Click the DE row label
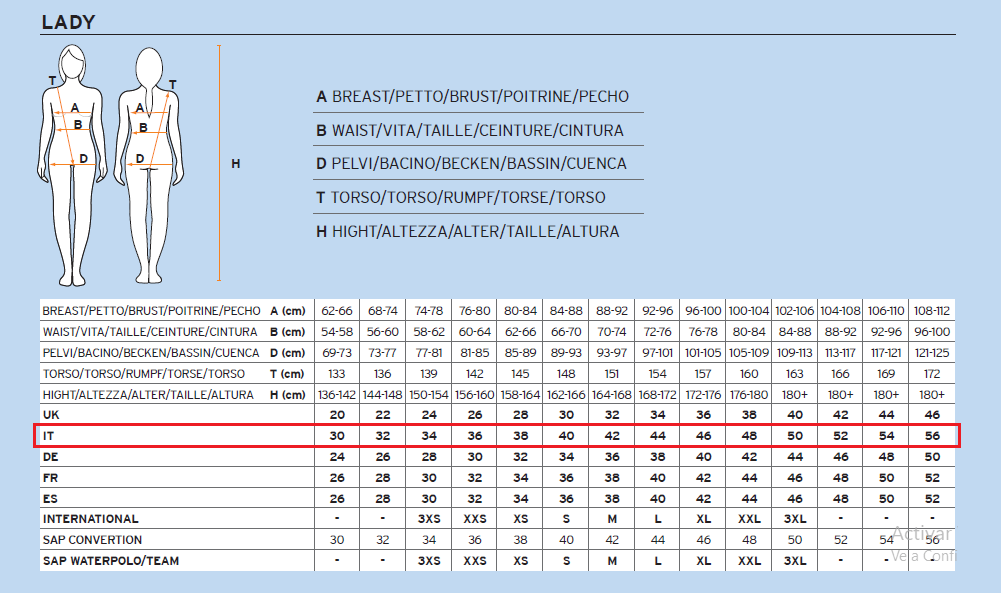Viewport: 1001px width, 594px height. pyautogui.click(x=51, y=456)
